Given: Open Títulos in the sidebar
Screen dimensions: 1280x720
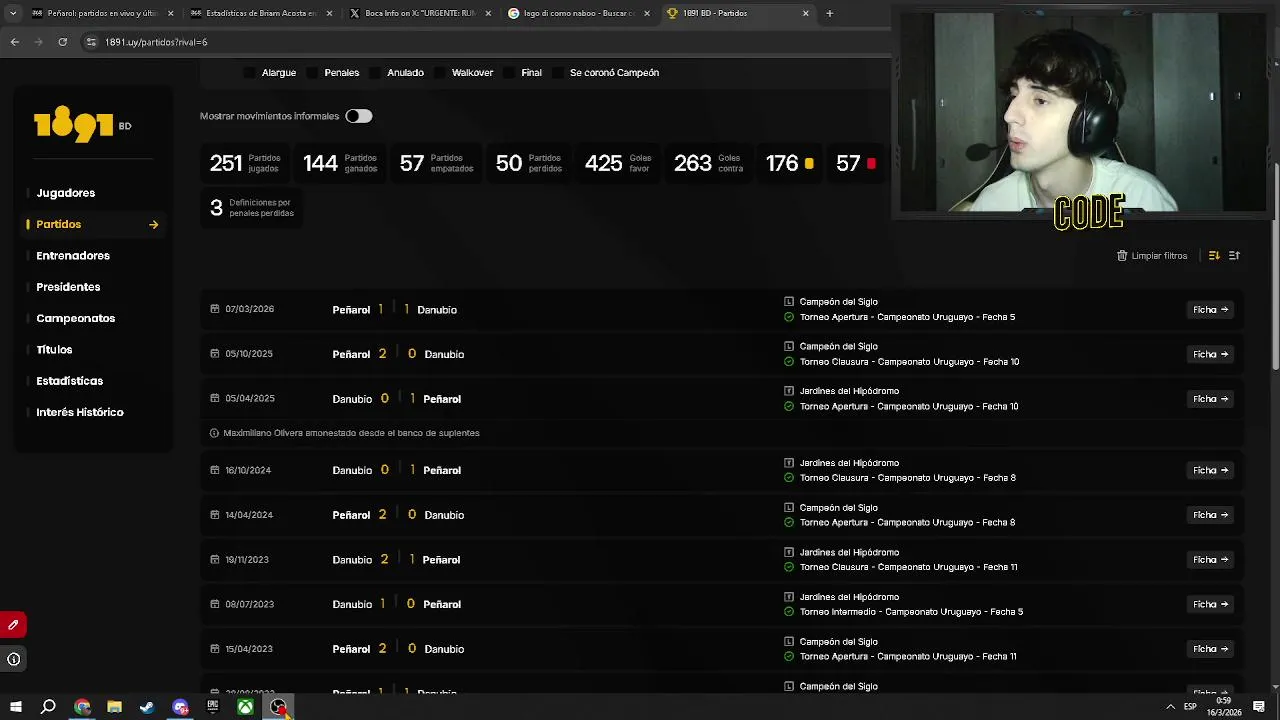Looking at the screenshot, I should coord(54,350).
